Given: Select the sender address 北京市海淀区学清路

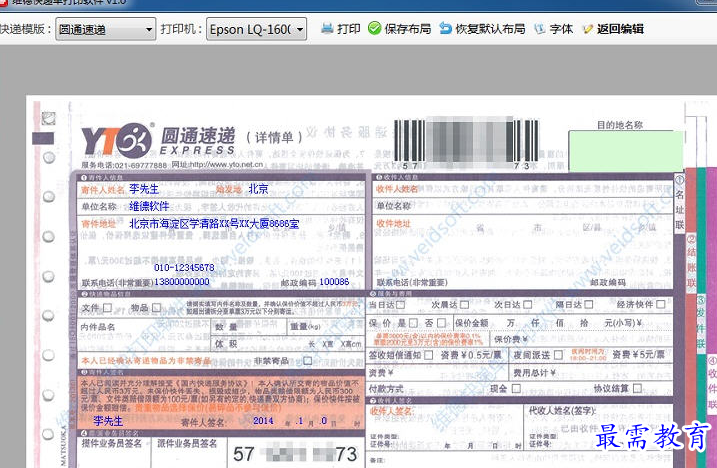Looking at the screenshot, I should point(214,224).
